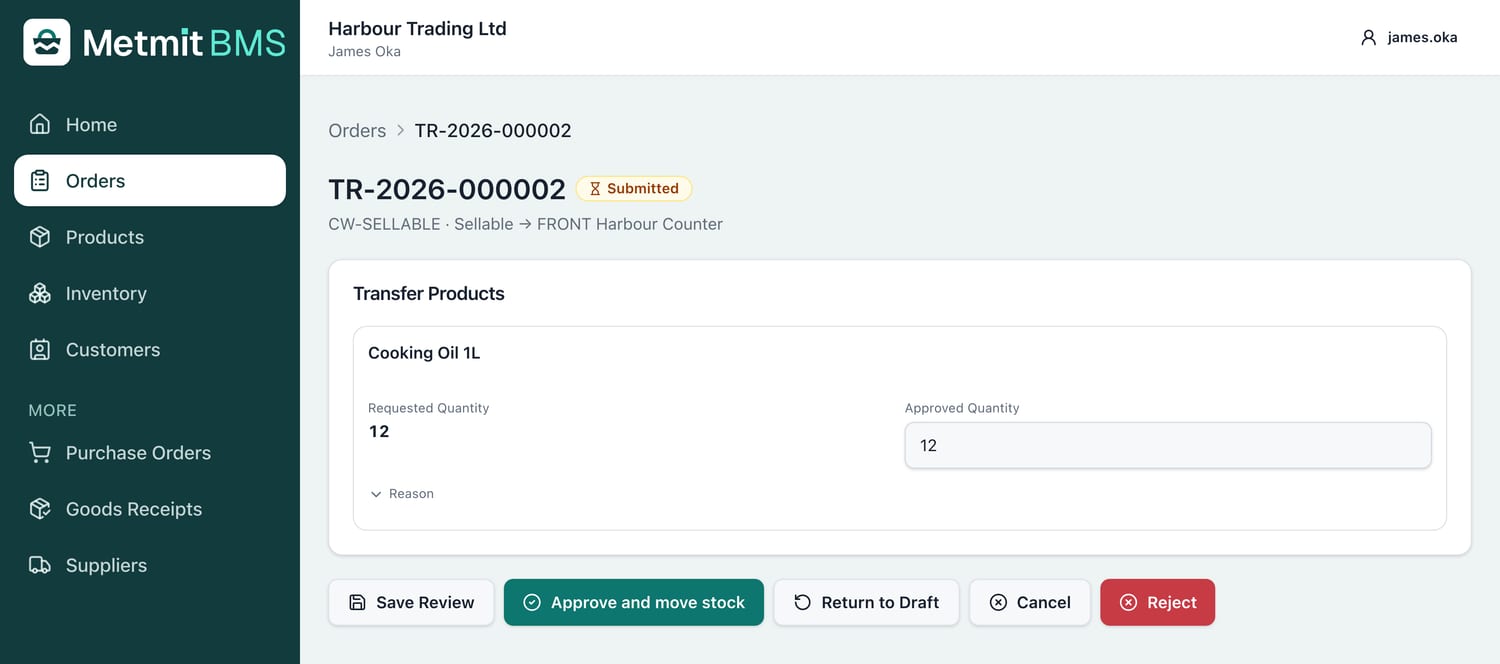The image size is (1500, 664).
Task: Click the Purchase Orders cart icon
Action: coord(40,453)
